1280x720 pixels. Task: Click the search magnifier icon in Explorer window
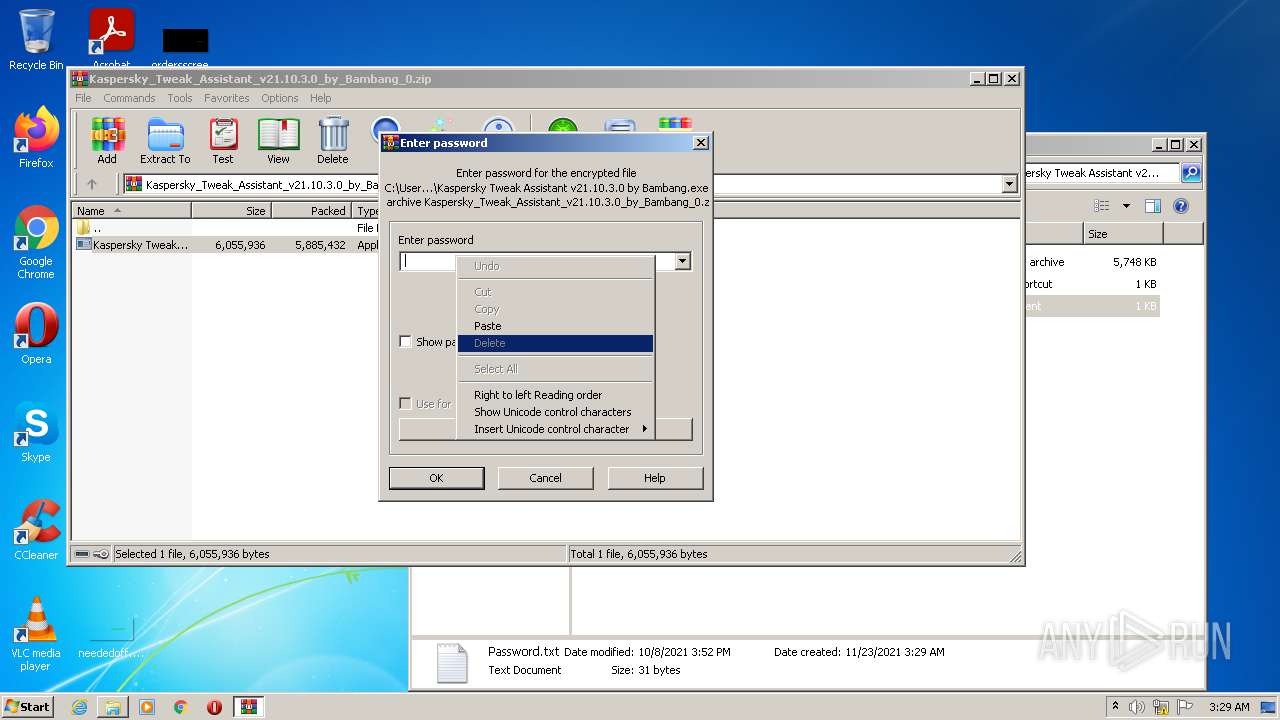tap(1191, 173)
